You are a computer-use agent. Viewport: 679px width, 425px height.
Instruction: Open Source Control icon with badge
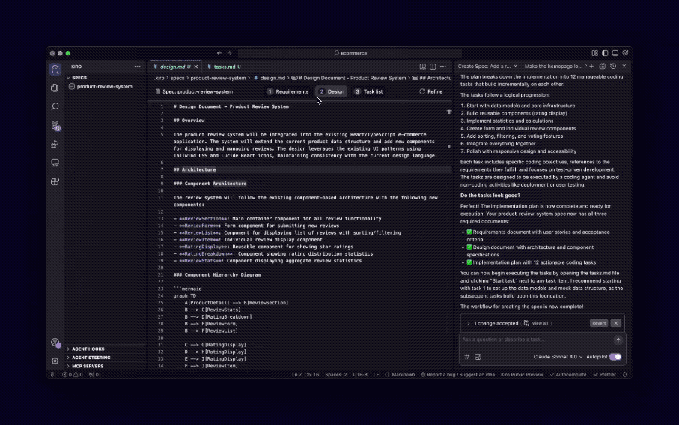click(x=55, y=126)
